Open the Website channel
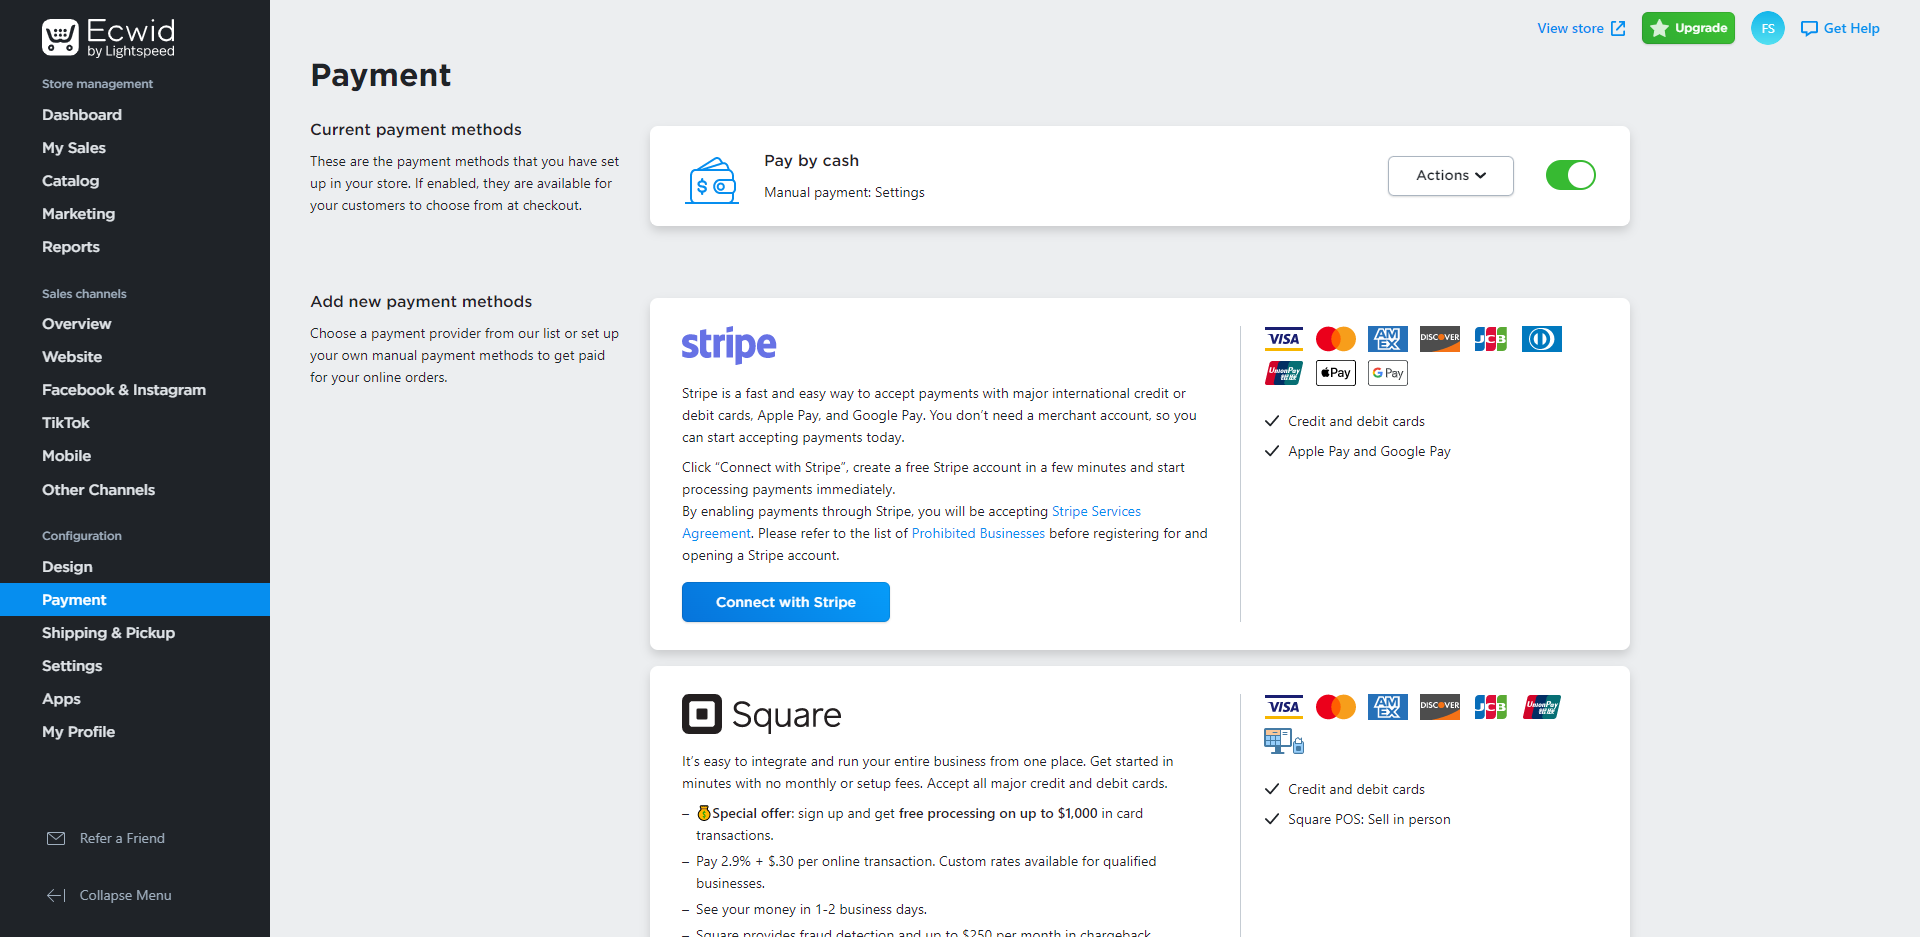1920x937 pixels. (72, 357)
